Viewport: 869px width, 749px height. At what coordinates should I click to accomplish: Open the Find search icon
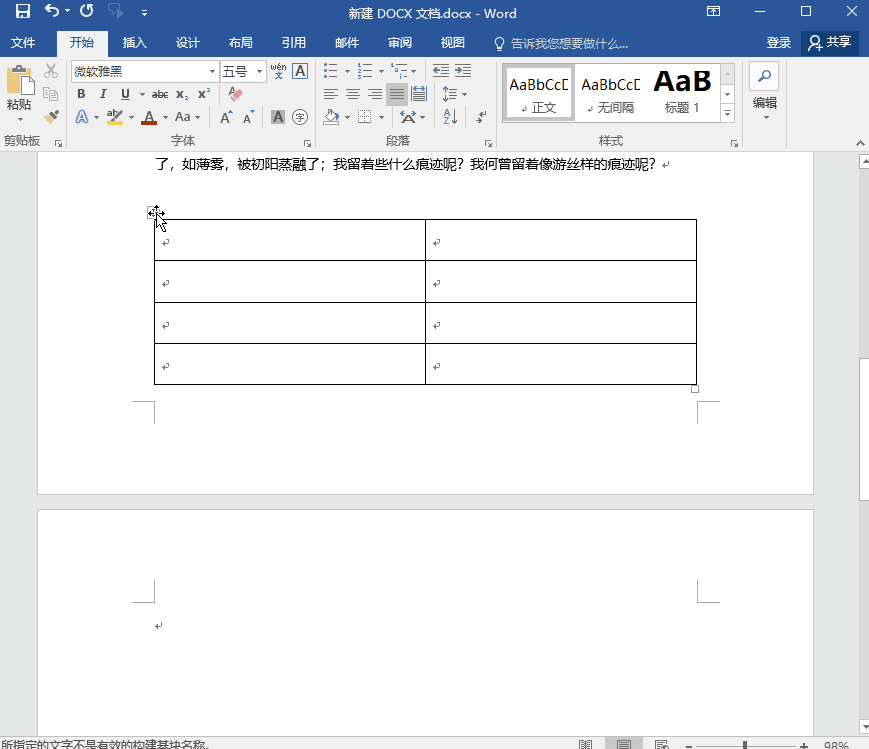[764, 76]
